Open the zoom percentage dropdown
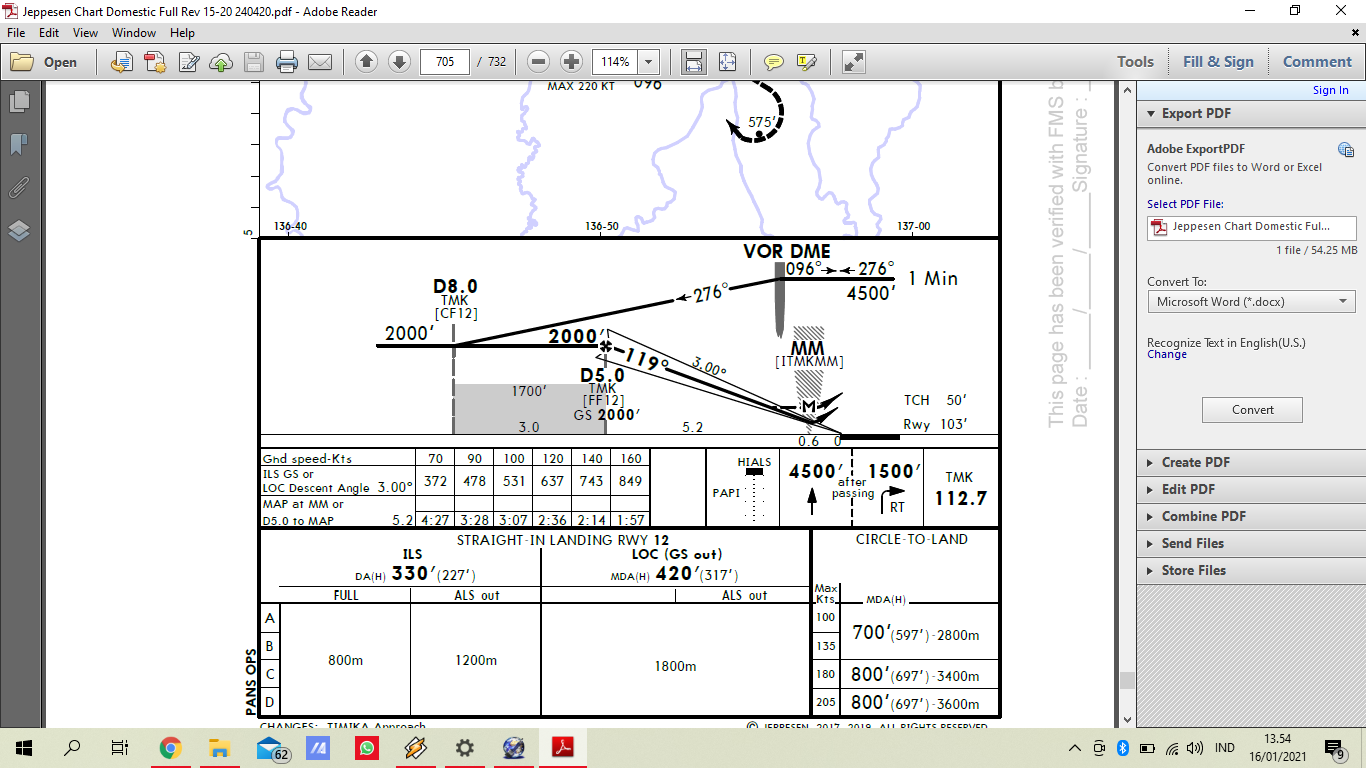 [647, 62]
